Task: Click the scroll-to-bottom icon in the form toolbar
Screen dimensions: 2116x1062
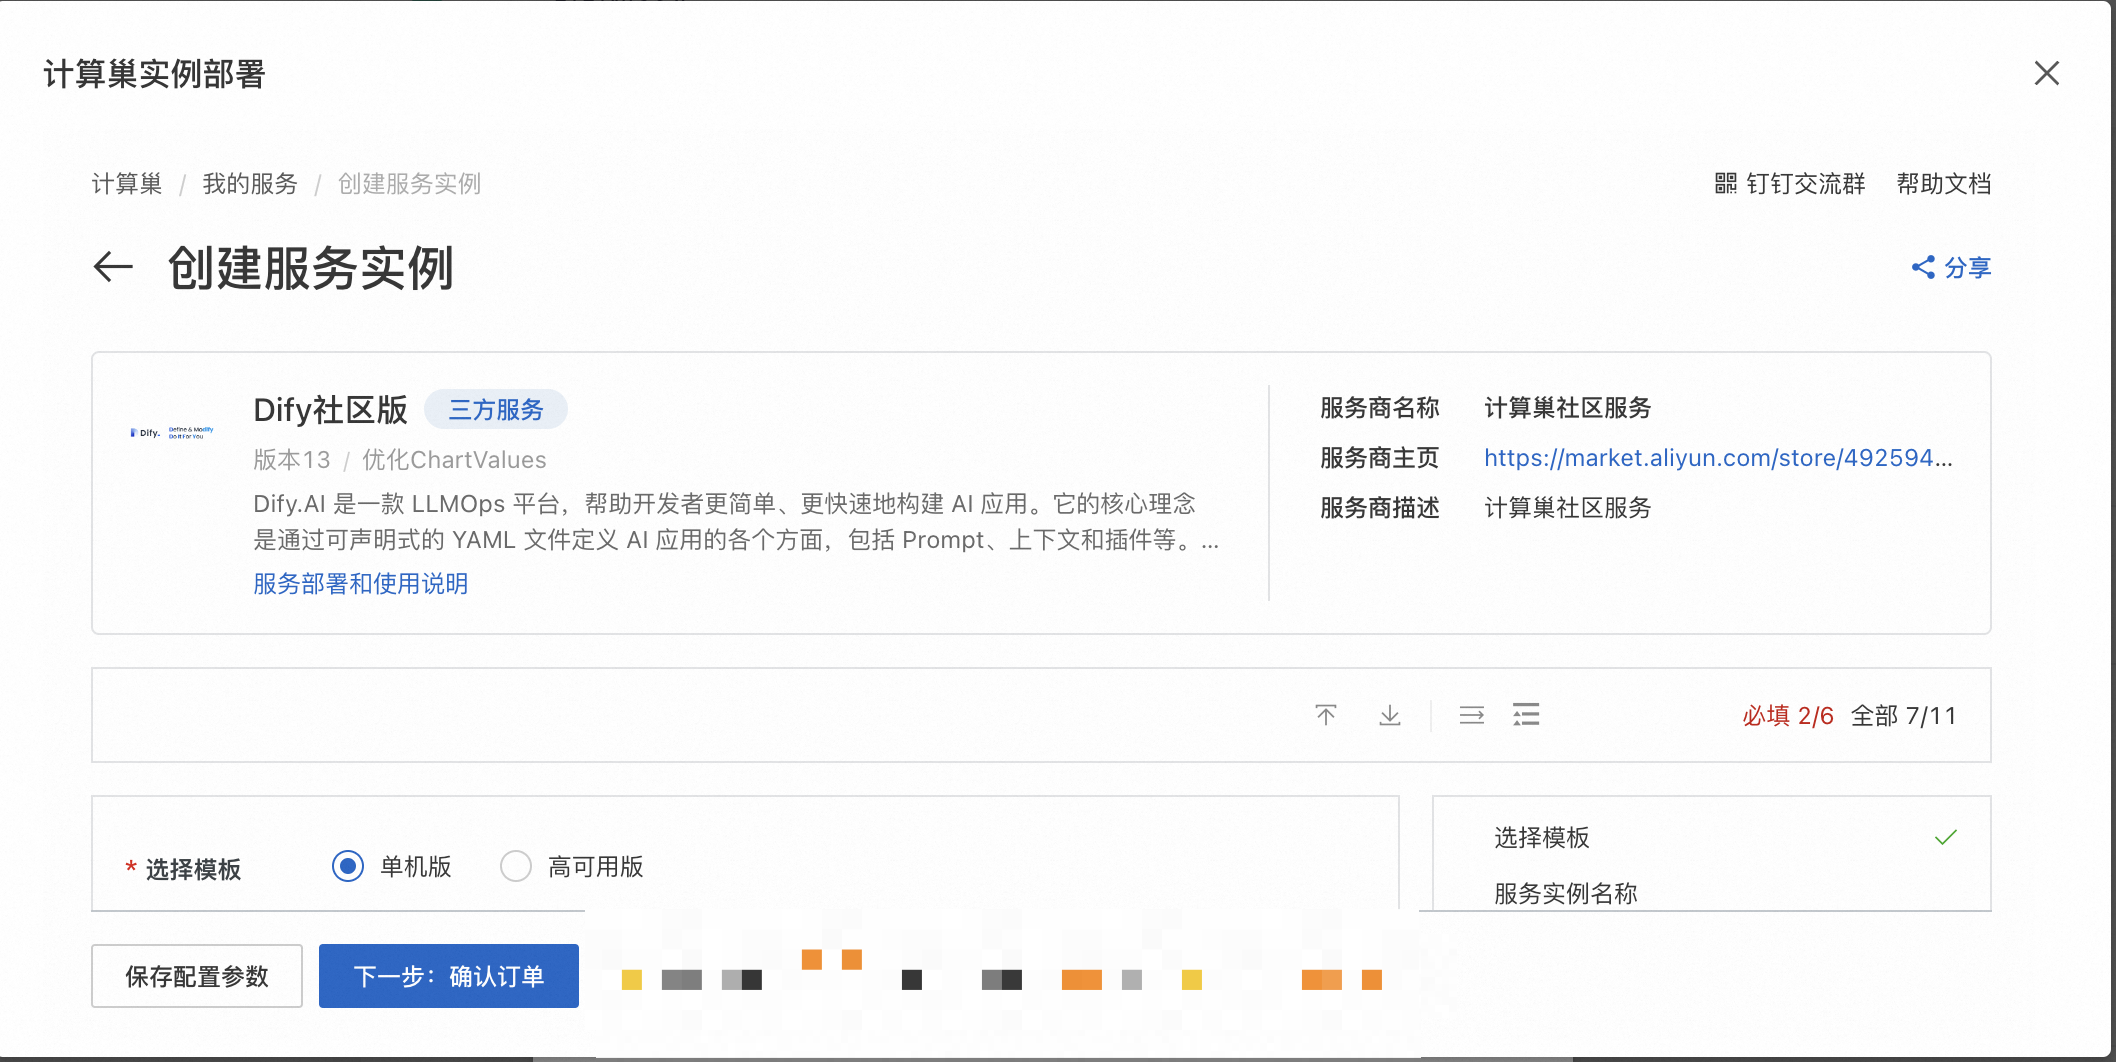Action: click(x=1390, y=714)
